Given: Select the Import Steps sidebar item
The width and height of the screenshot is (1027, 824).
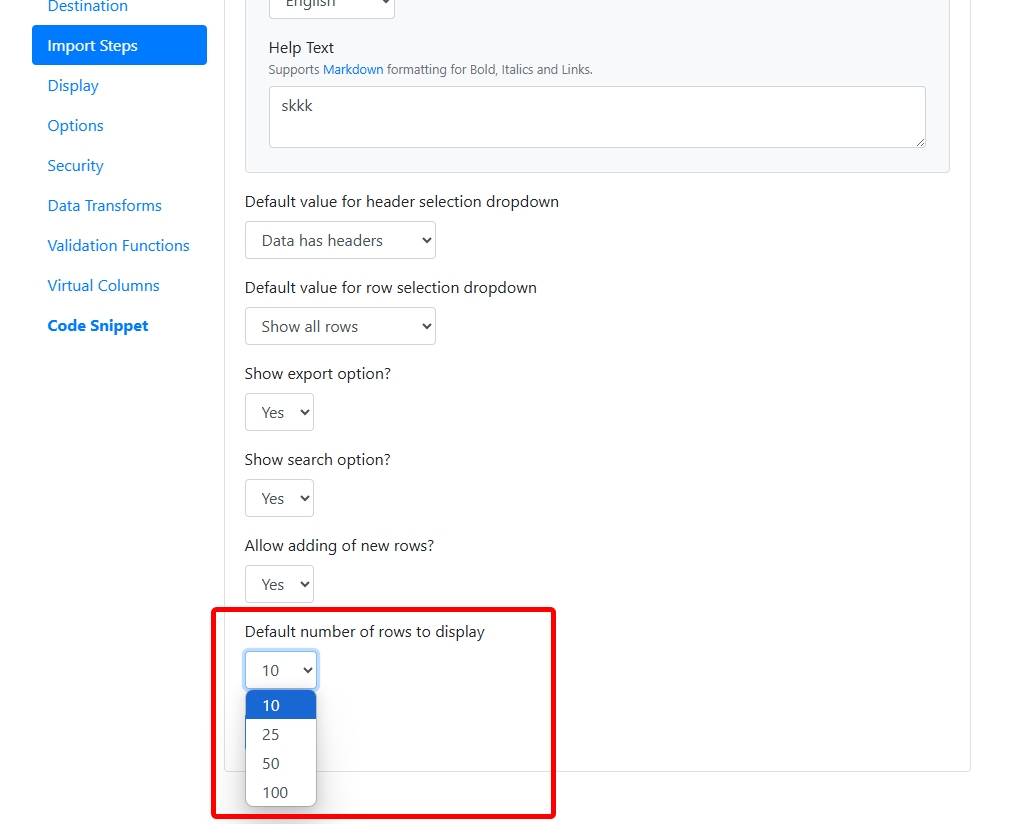Looking at the screenshot, I should pyautogui.click(x=119, y=45).
